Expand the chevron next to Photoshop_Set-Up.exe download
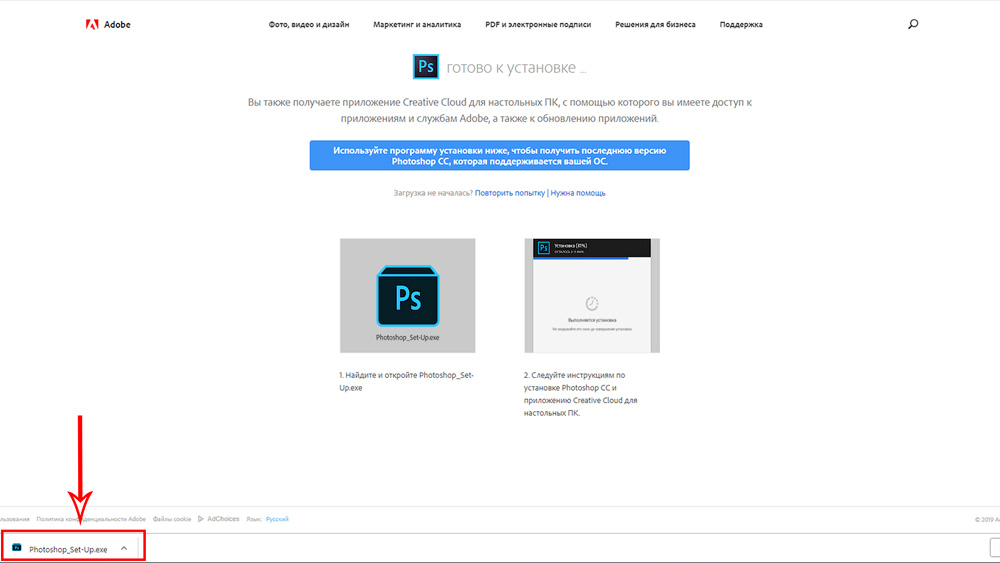 coord(124,548)
